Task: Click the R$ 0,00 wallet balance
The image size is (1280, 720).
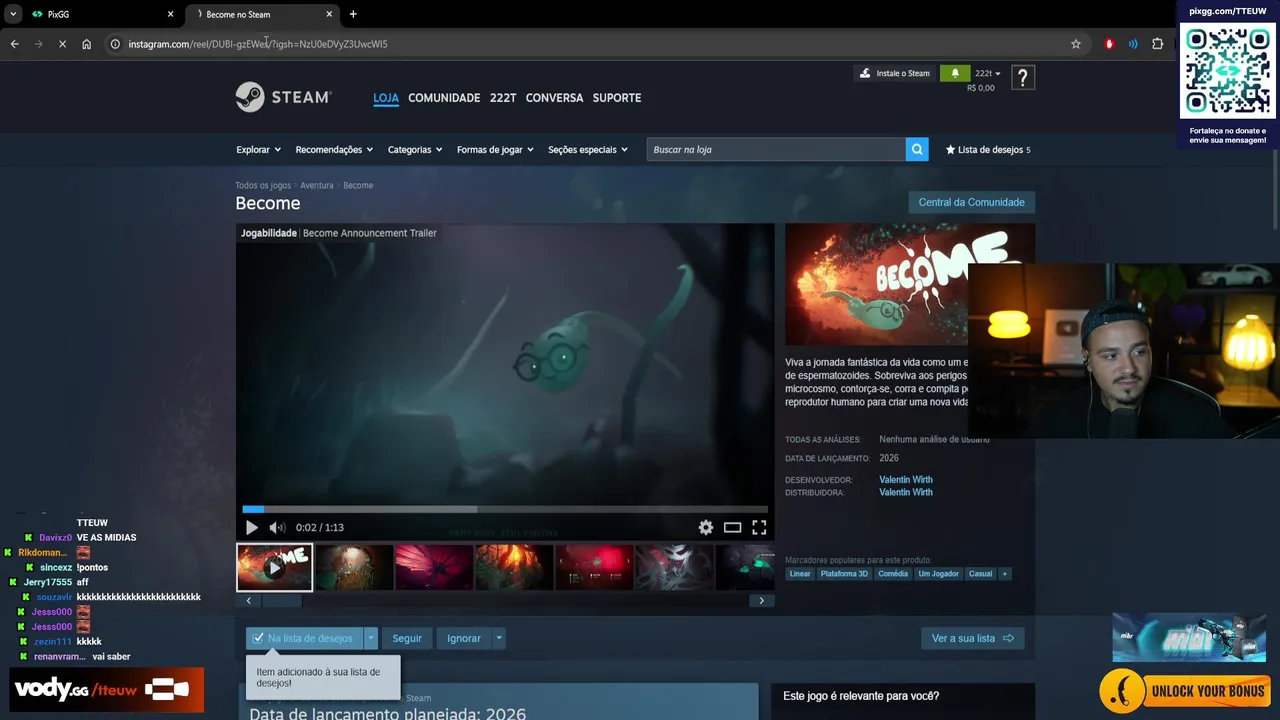Action: [x=980, y=88]
